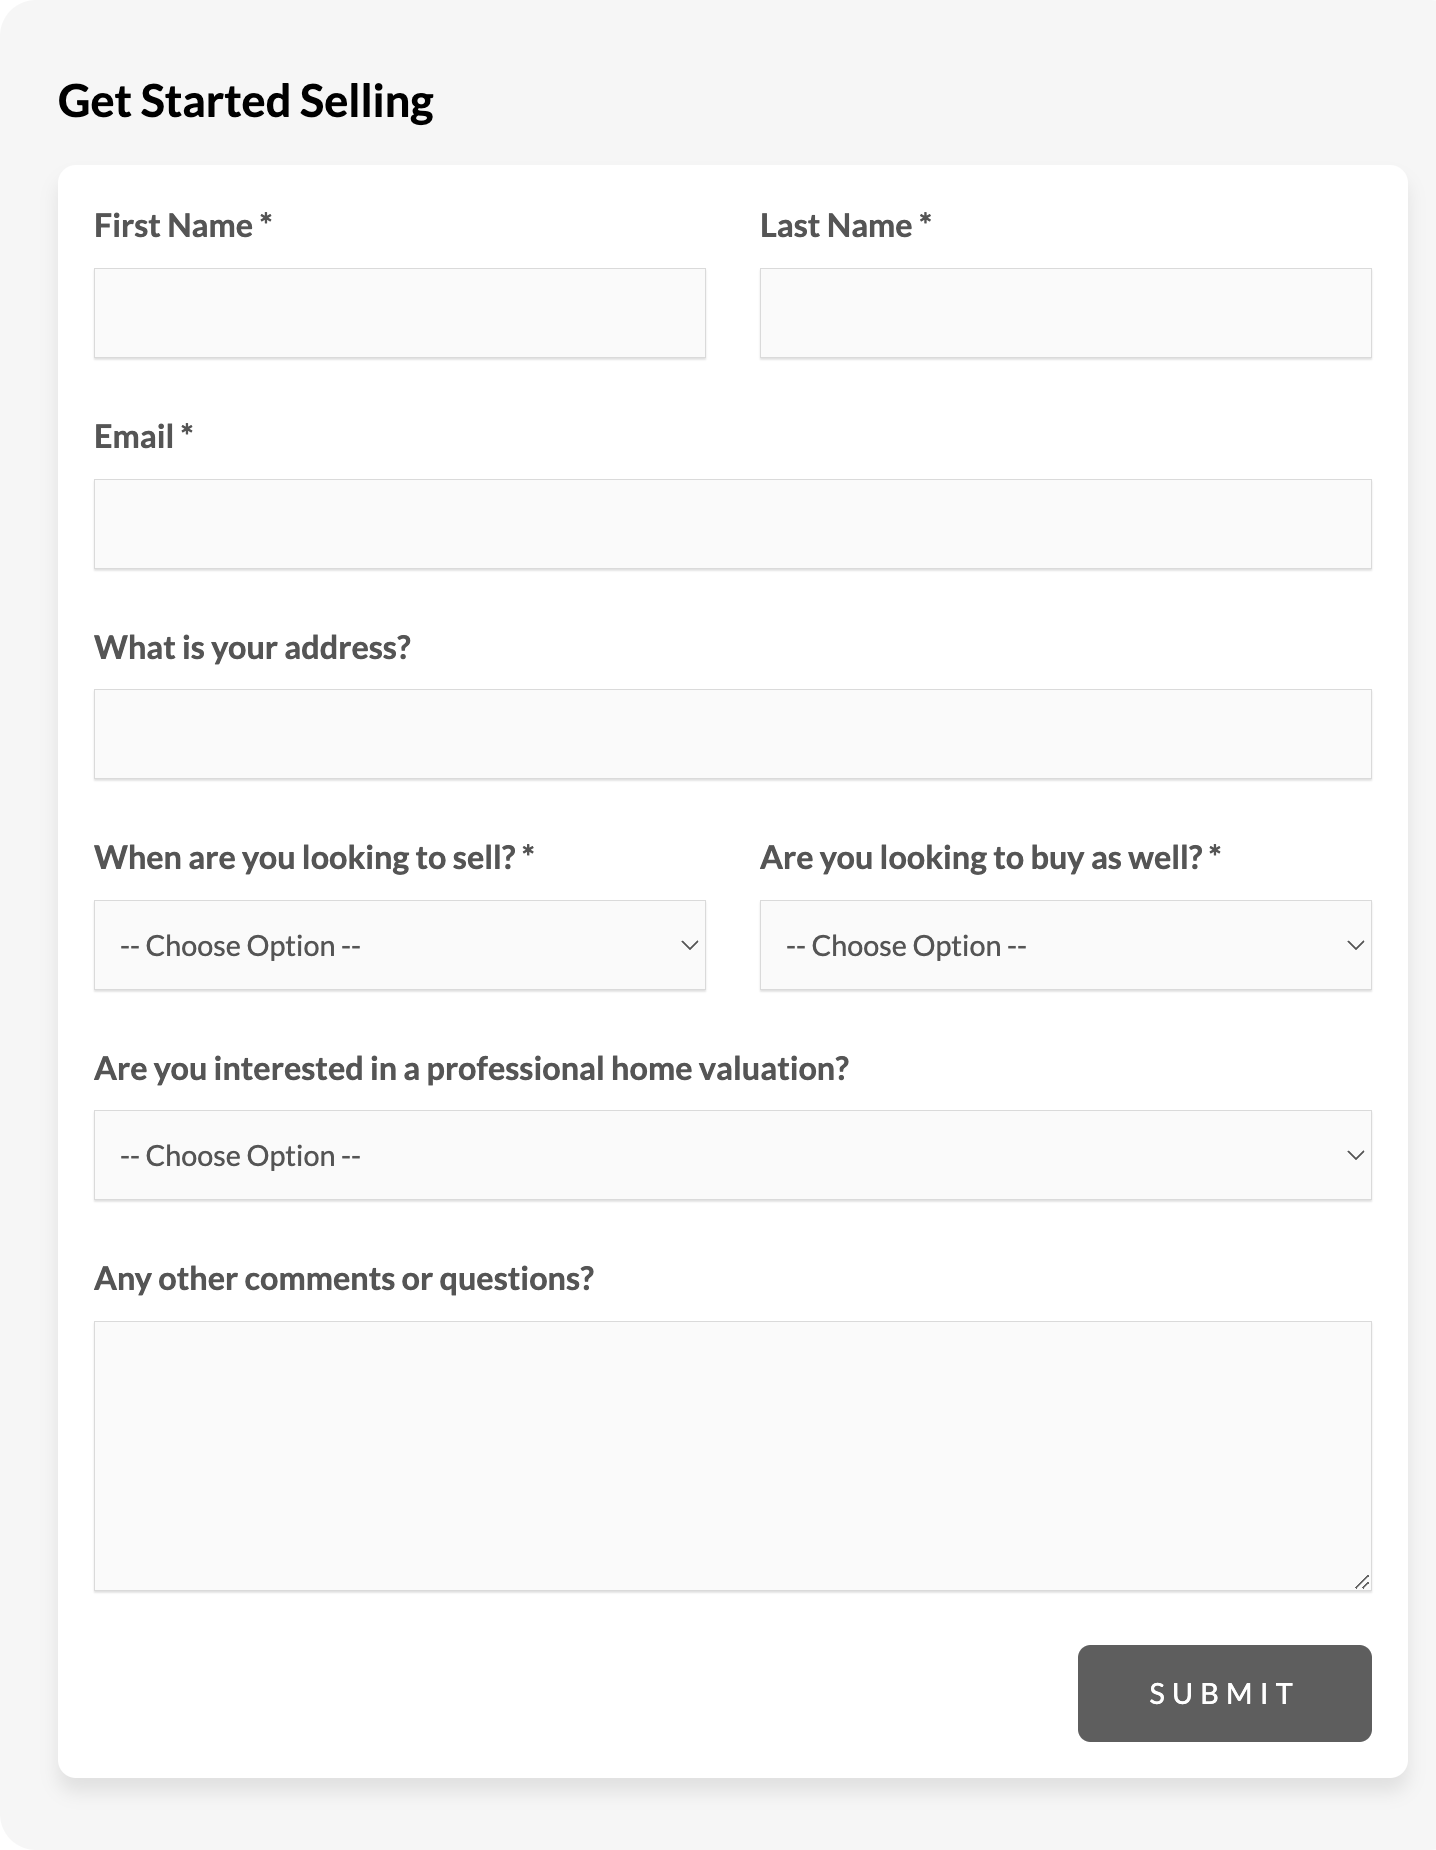Click the chevron arrow in the home valuation dropdown
Image resolution: width=1436 pixels, height=1850 pixels.
(x=1355, y=1155)
